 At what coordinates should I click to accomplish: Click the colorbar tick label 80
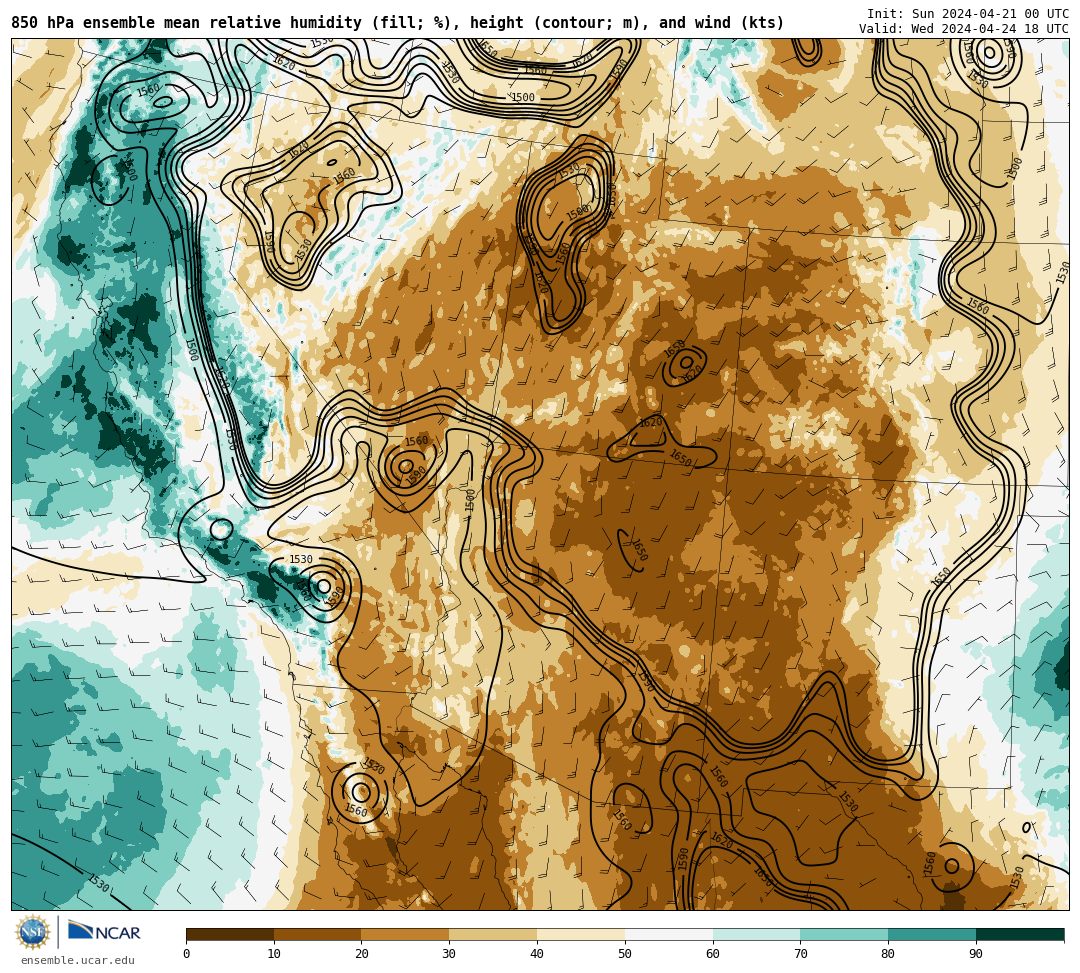point(889,954)
